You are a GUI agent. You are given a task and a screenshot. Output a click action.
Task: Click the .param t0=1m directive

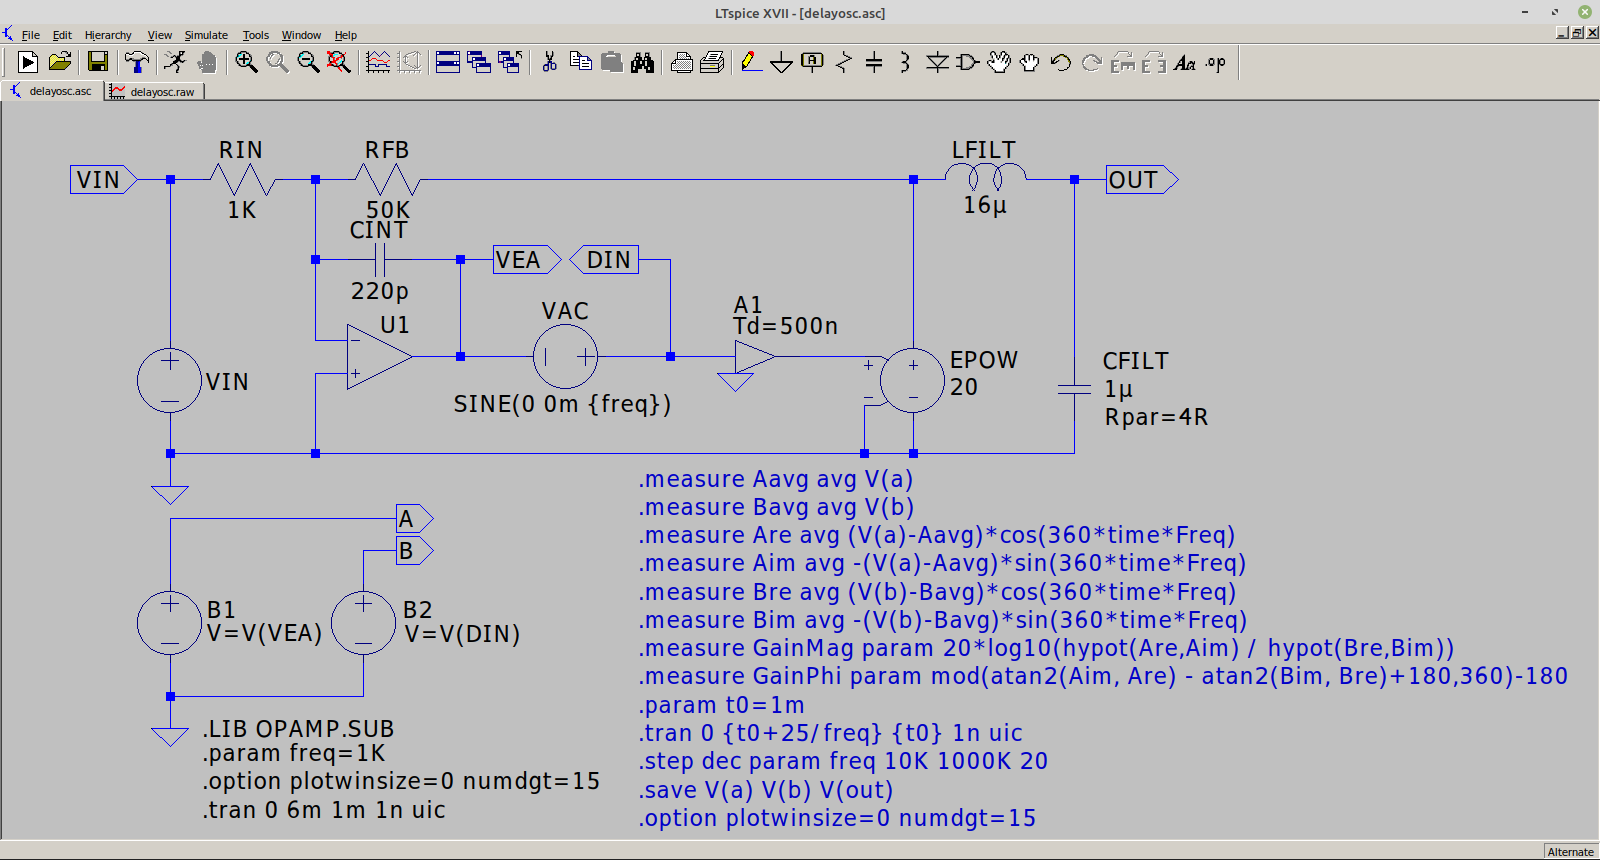(722, 705)
